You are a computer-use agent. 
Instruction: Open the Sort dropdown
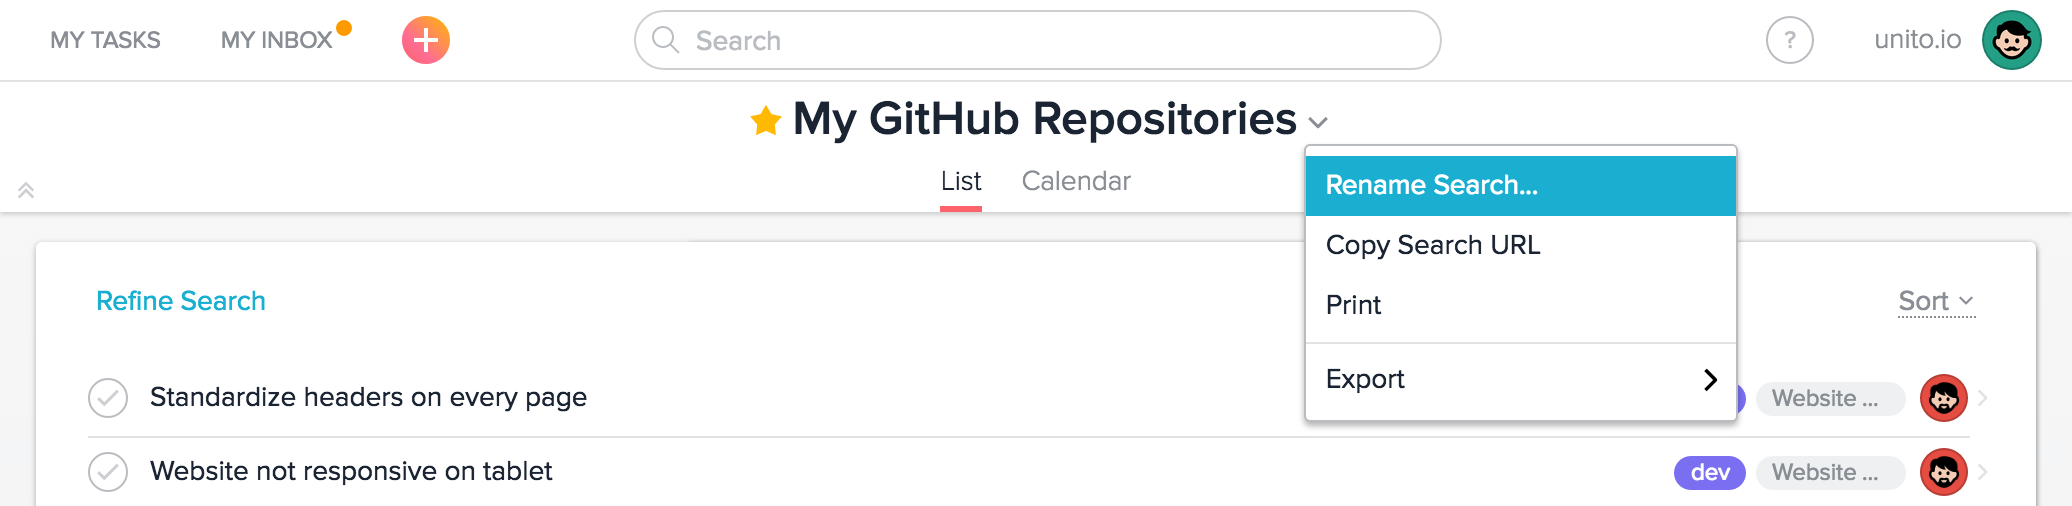(x=1937, y=301)
